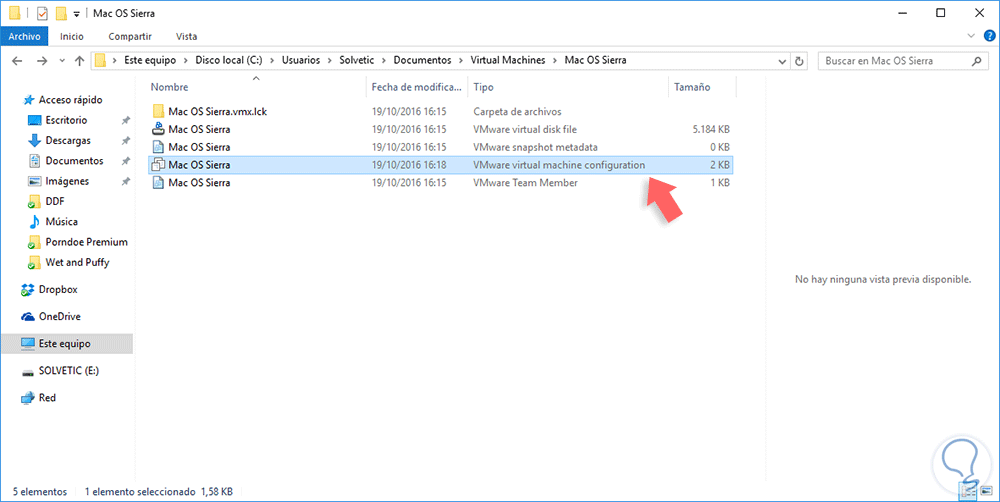Click the New folder quick access icon

(61, 13)
